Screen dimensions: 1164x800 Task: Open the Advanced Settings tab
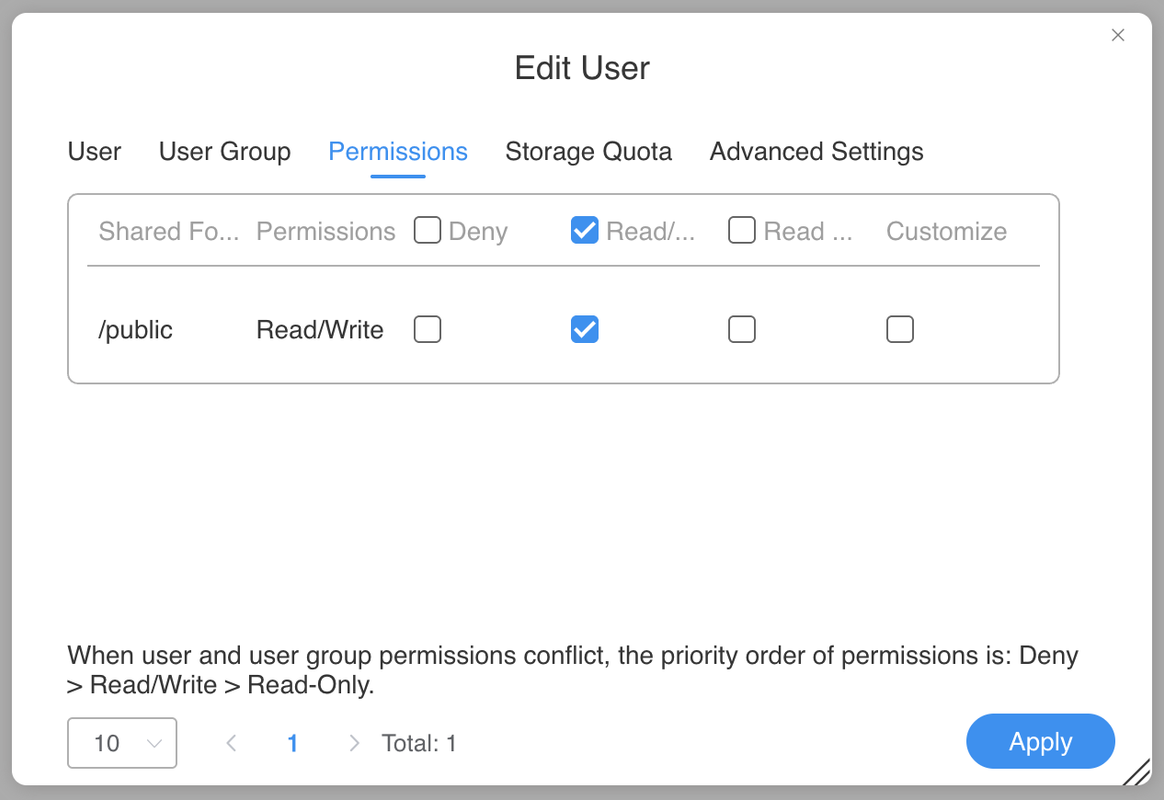pyautogui.click(x=816, y=152)
